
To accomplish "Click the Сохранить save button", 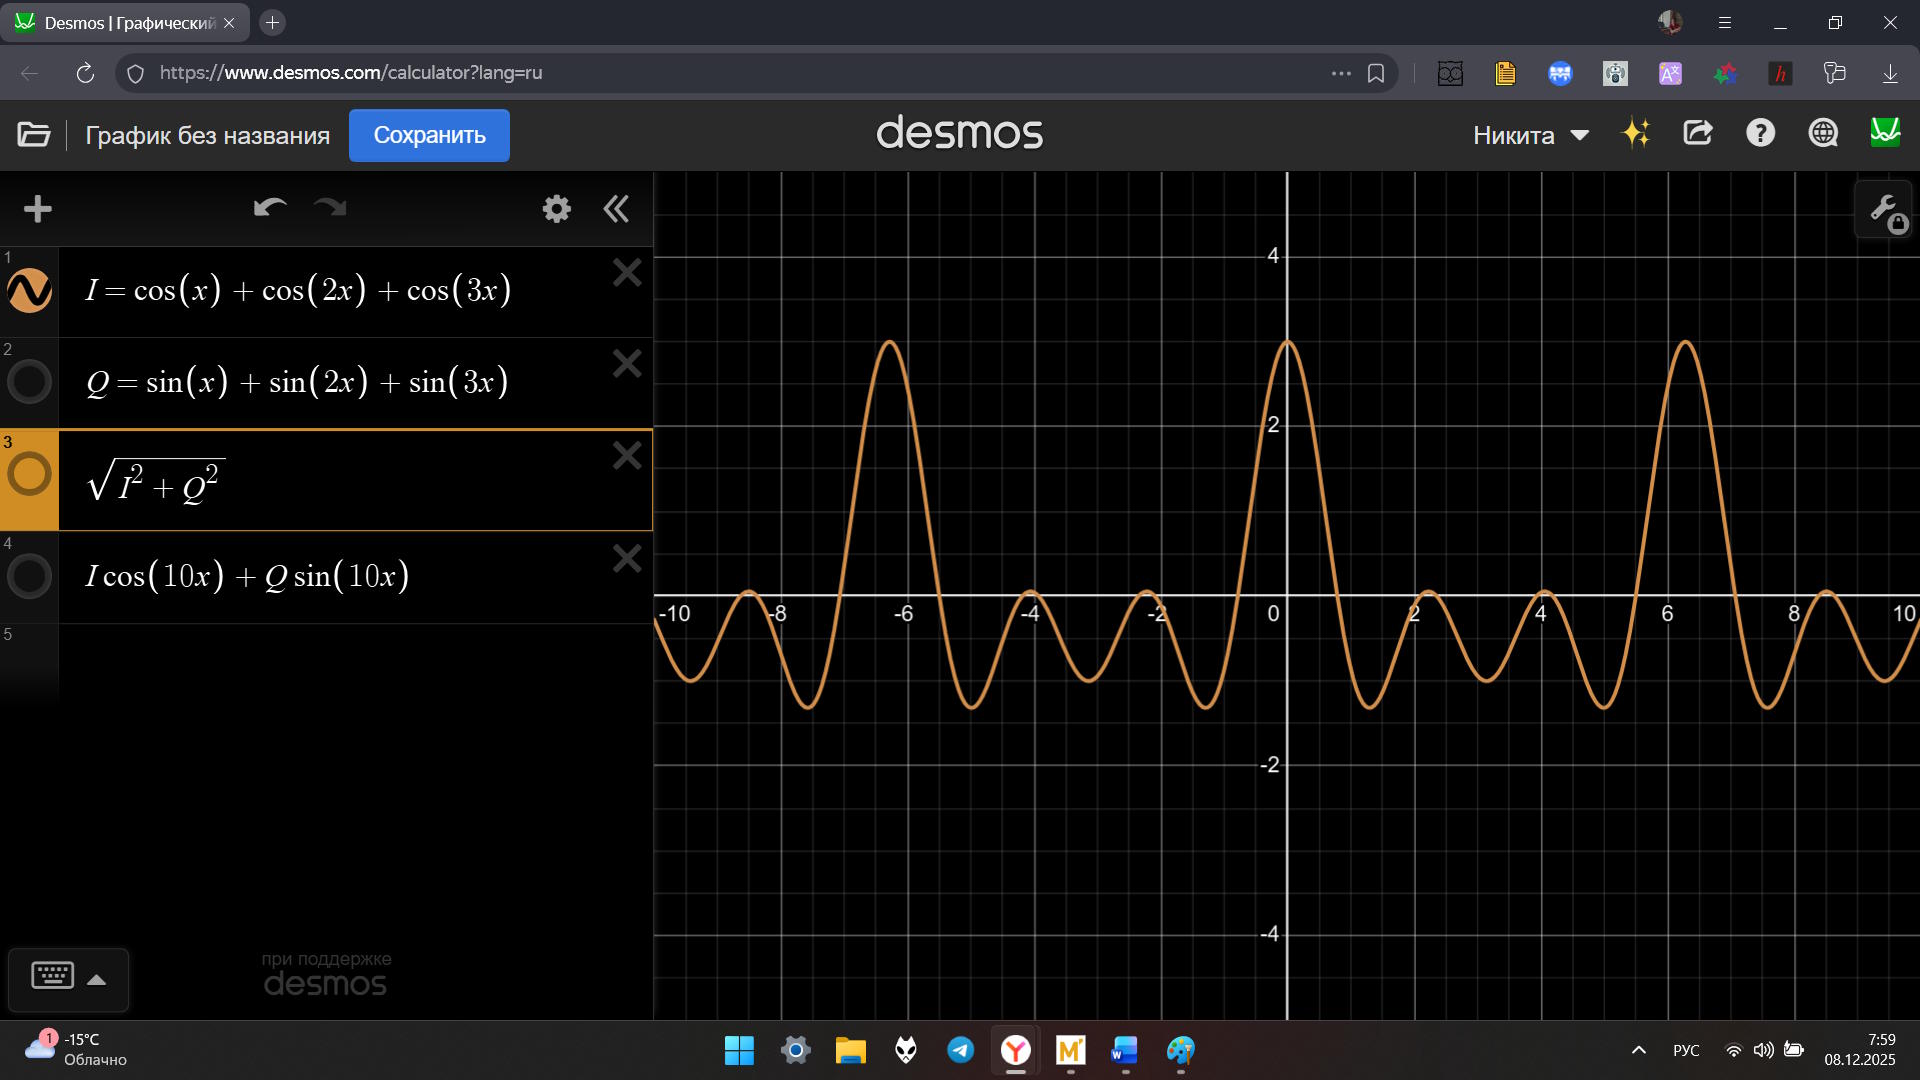I will point(429,135).
